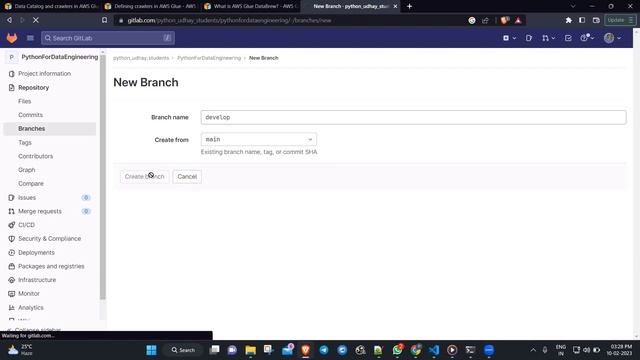Click the browser back arrow
This screenshot has height=360, width=640.
click(9, 20)
